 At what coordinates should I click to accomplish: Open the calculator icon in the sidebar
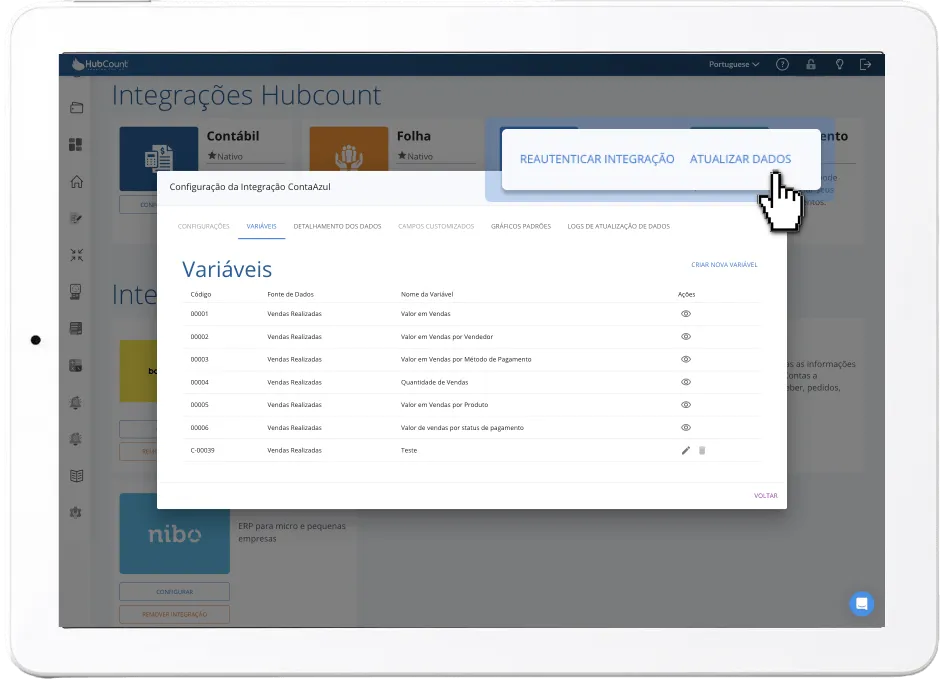[76, 365]
